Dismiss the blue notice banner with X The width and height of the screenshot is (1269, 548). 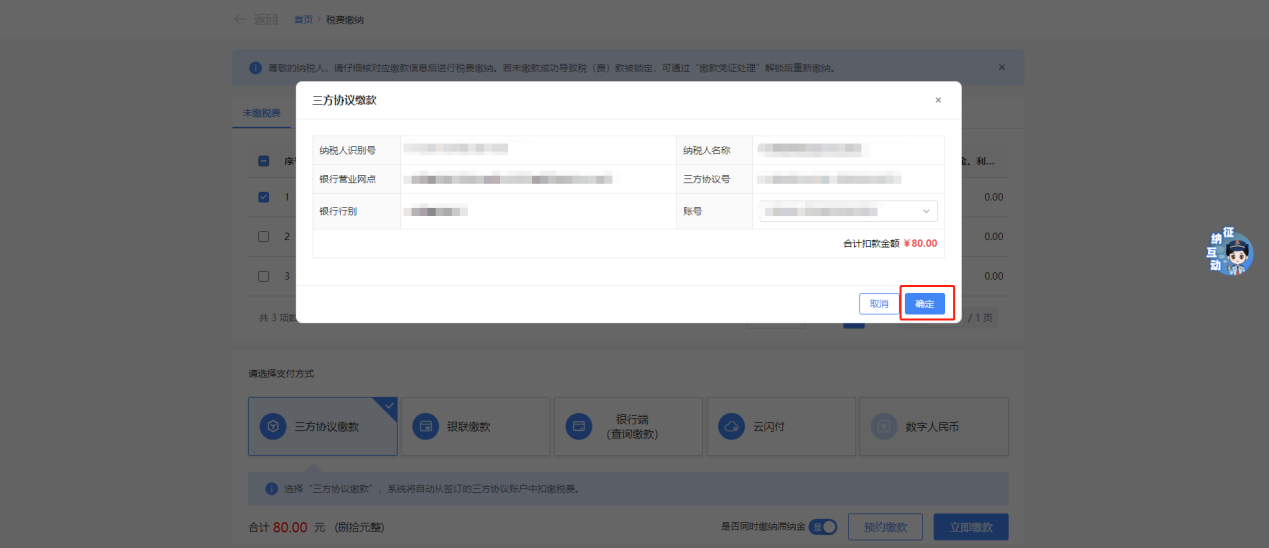coord(1002,67)
